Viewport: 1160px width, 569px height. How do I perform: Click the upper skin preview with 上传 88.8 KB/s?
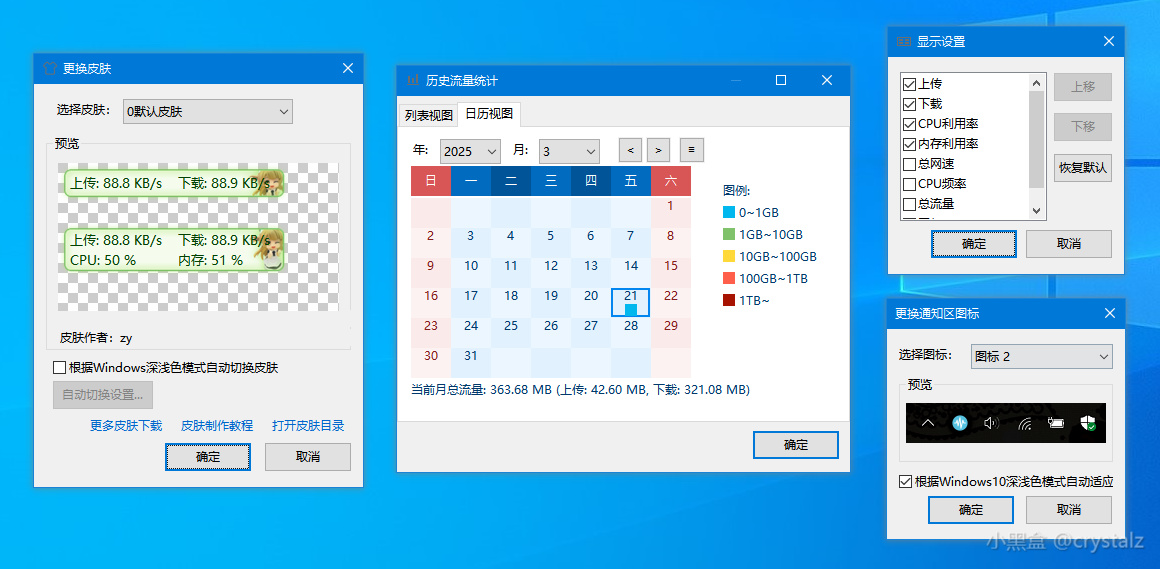click(x=175, y=183)
